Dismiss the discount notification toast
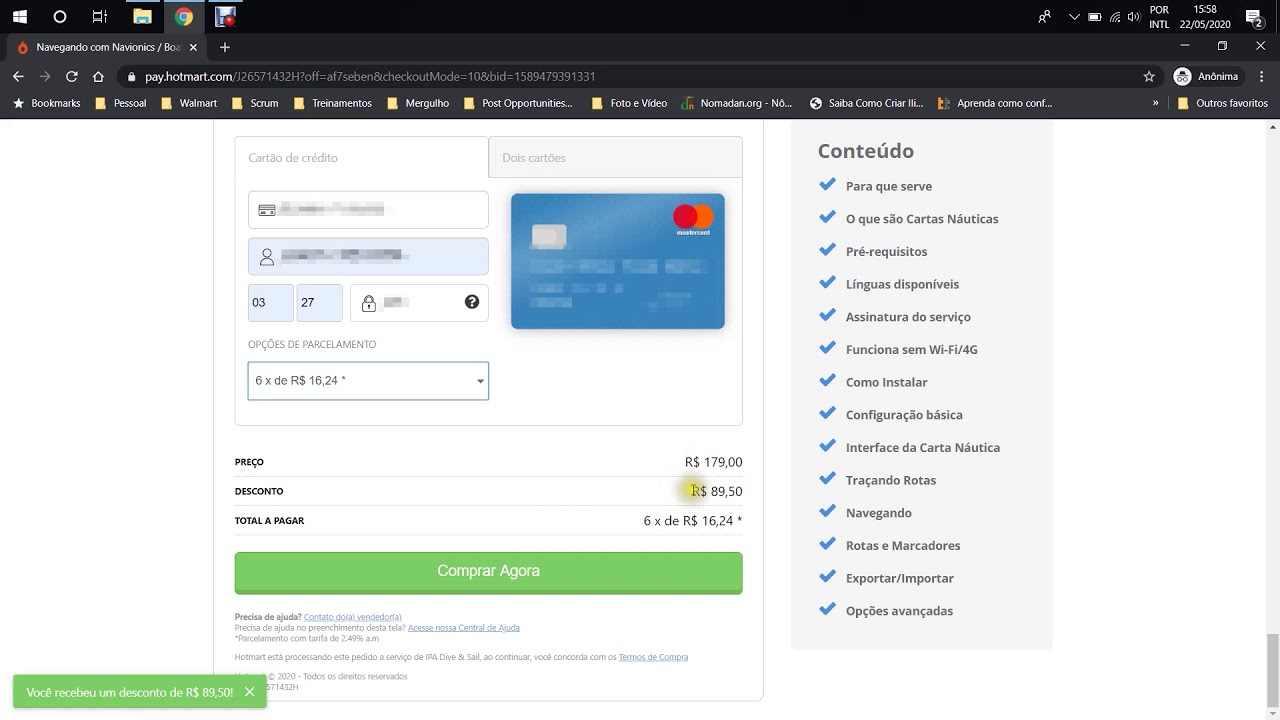The width and height of the screenshot is (1280, 720). 249,692
